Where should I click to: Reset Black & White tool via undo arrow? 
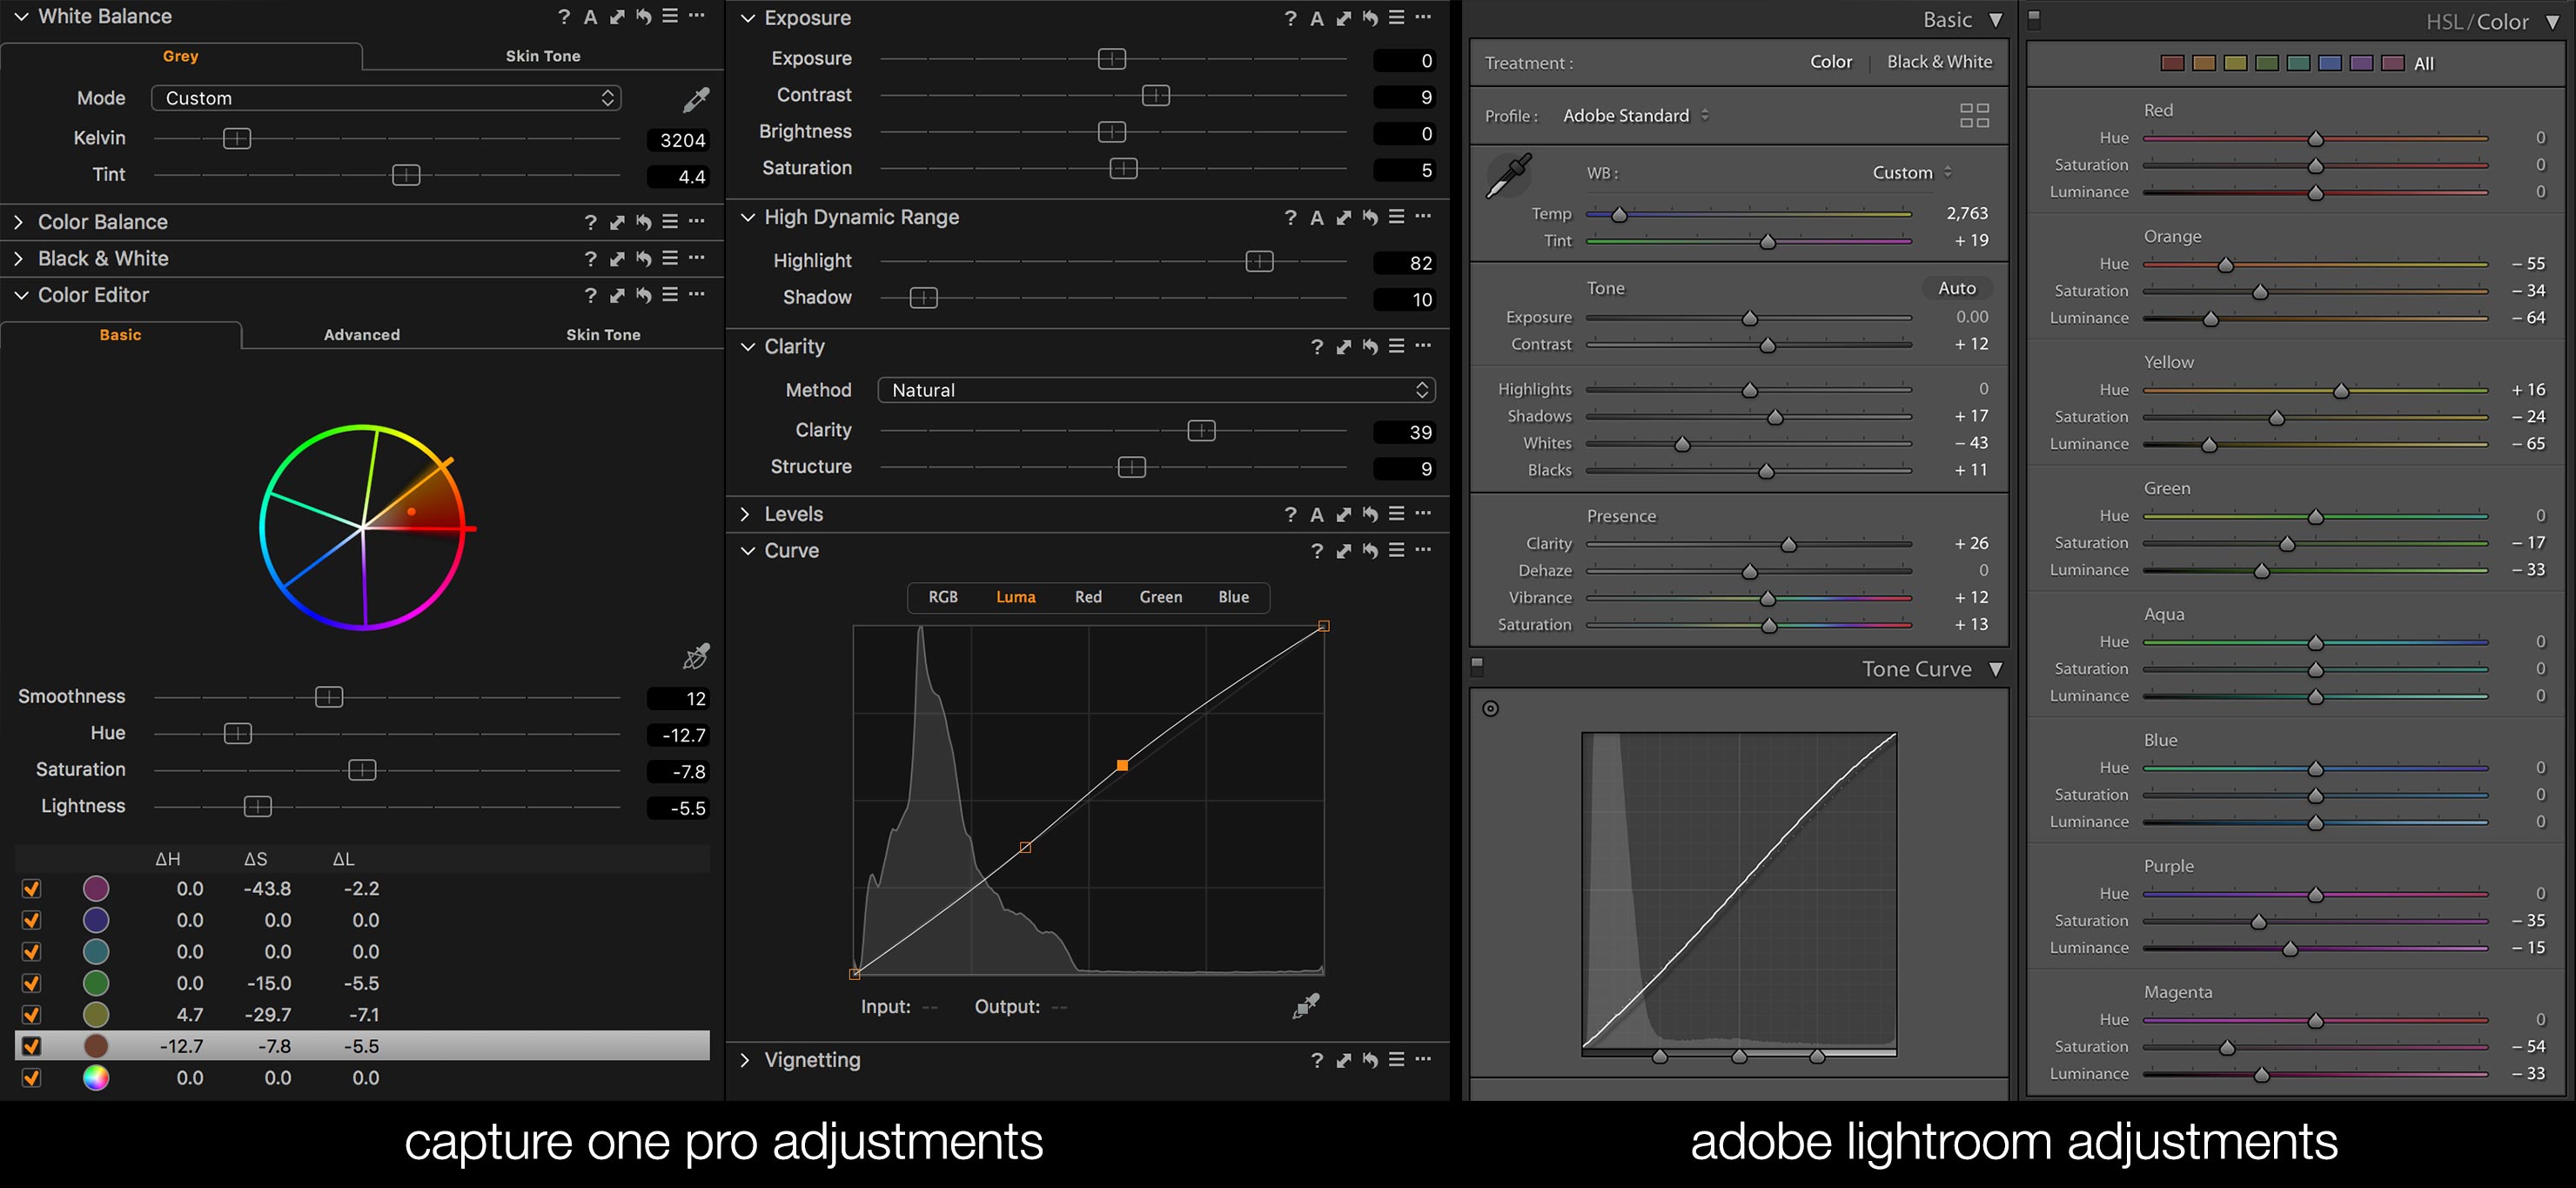click(x=643, y=259)
